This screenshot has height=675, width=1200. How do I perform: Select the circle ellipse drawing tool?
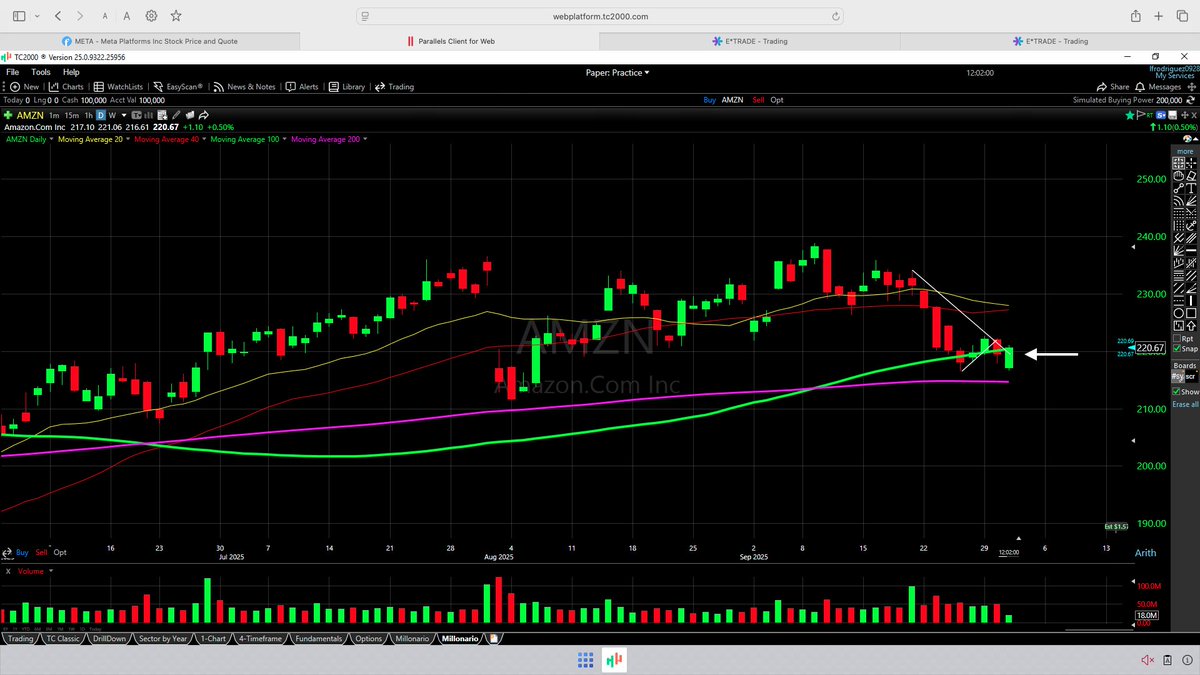click(x=1178, y=312)
